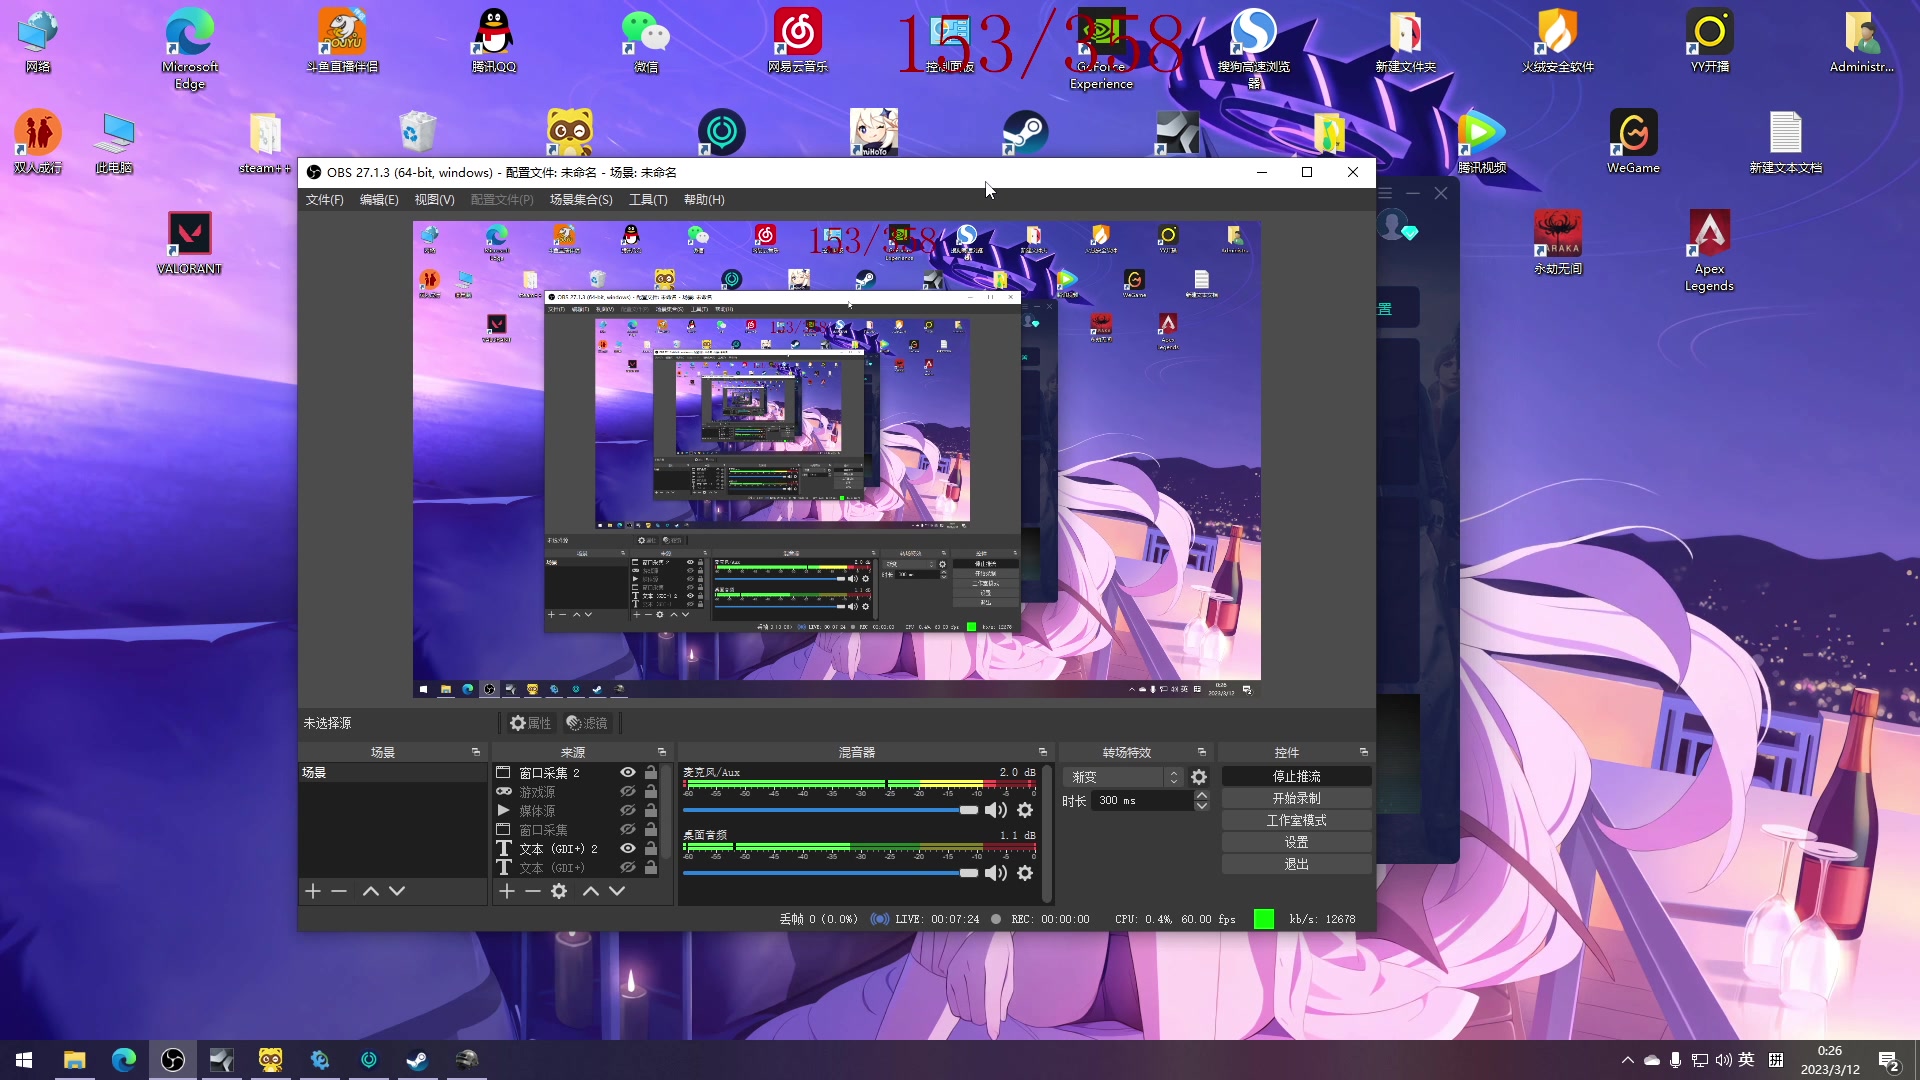
Task: Remove scene with minus icon in 场景 panel
Action: coord(339,891)
